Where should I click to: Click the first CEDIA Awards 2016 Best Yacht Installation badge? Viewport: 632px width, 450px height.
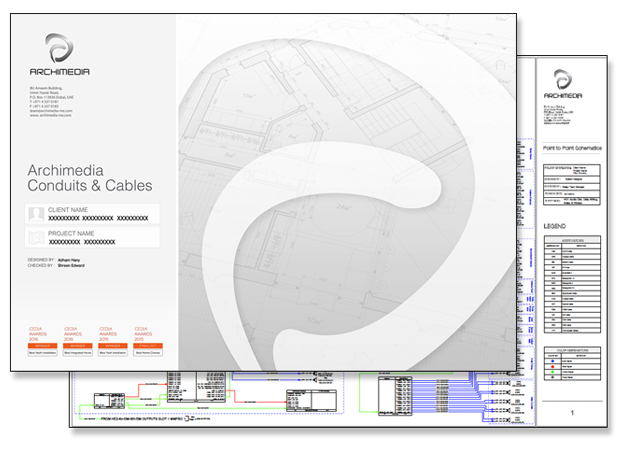[x=42, y=341]
